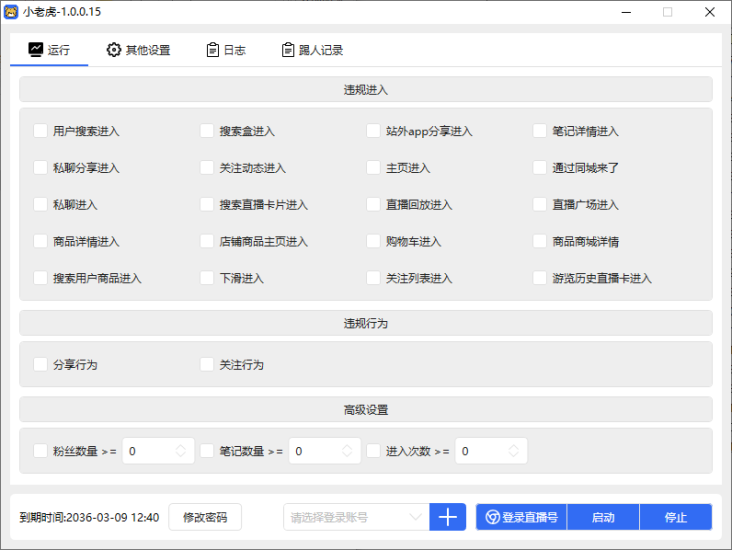
Task: Toggle the 主页进入 checkbox
Action: tap(373, 168)
